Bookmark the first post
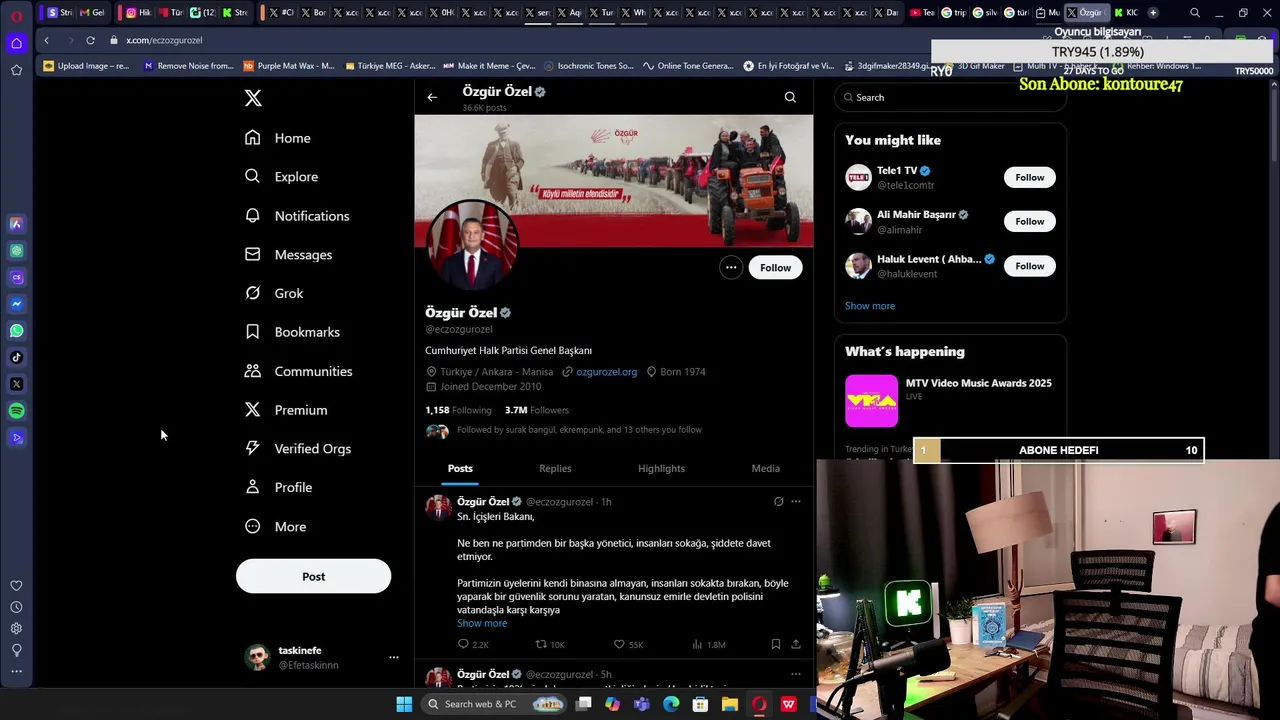Viewport: 1280px width, 720px height. 775,645
